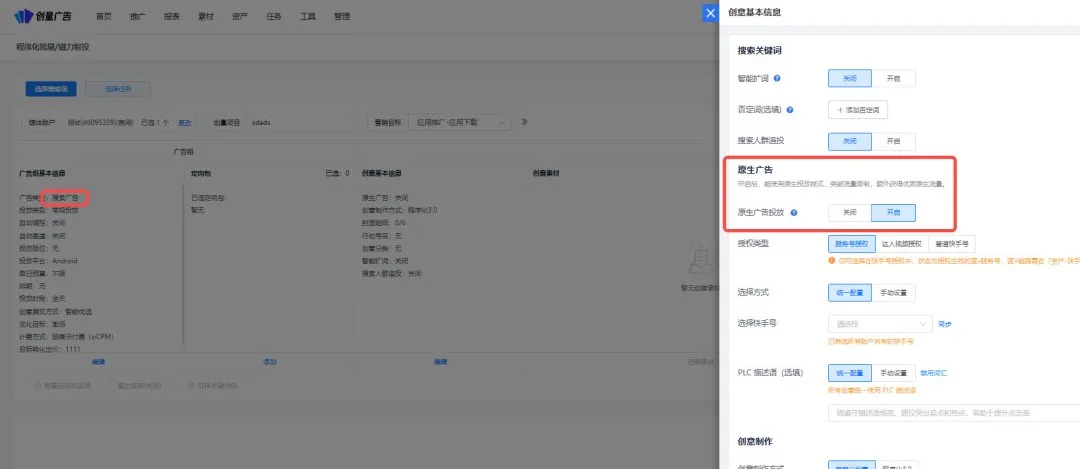
Task: Set 搜索人群追投 to 开启
Action: pyautogui.click(x=893, y=140)
